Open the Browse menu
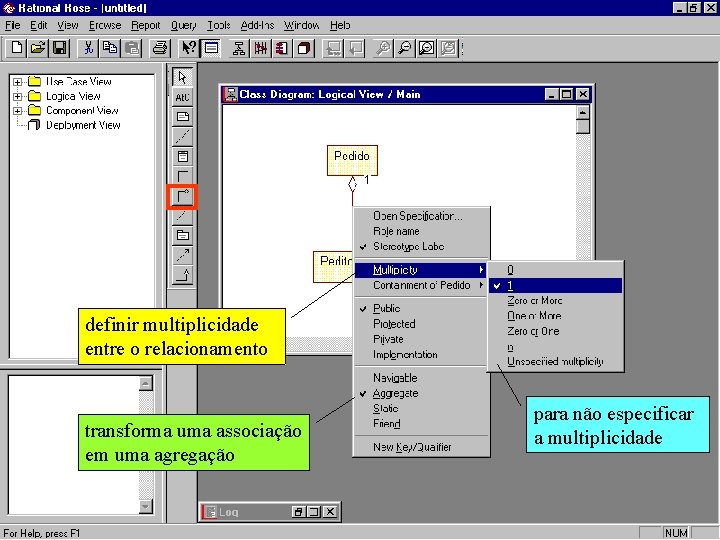Image resolution: width=720 pixels, height=540 pixels. pos(105,25)
